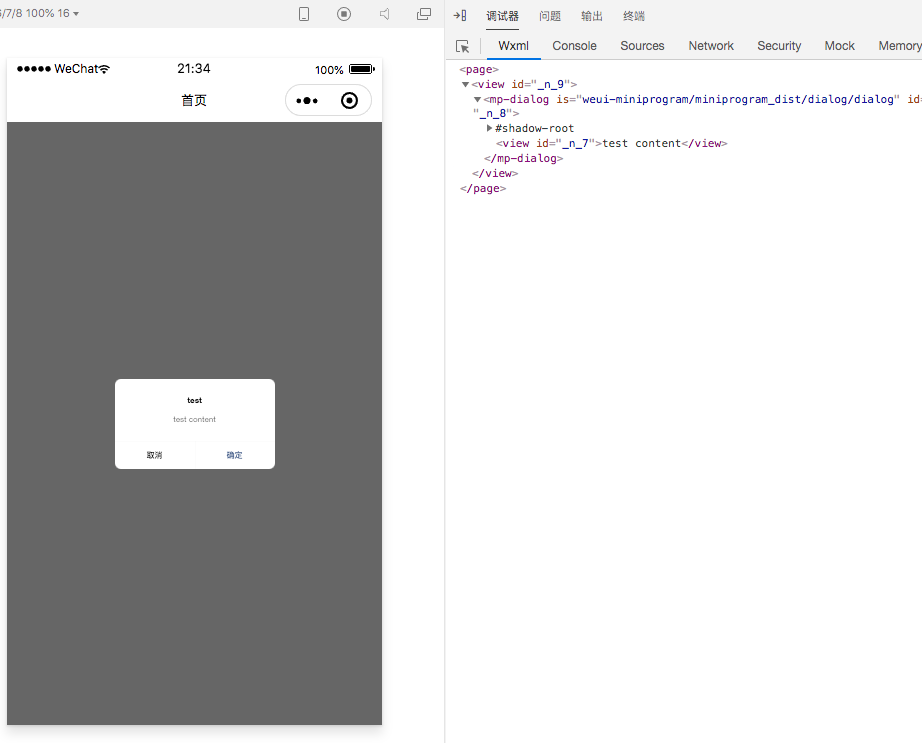Viewport: 922px width, 743px height.
Task: Select the element inspector picker icon
Action: click(x=462, y=46)
